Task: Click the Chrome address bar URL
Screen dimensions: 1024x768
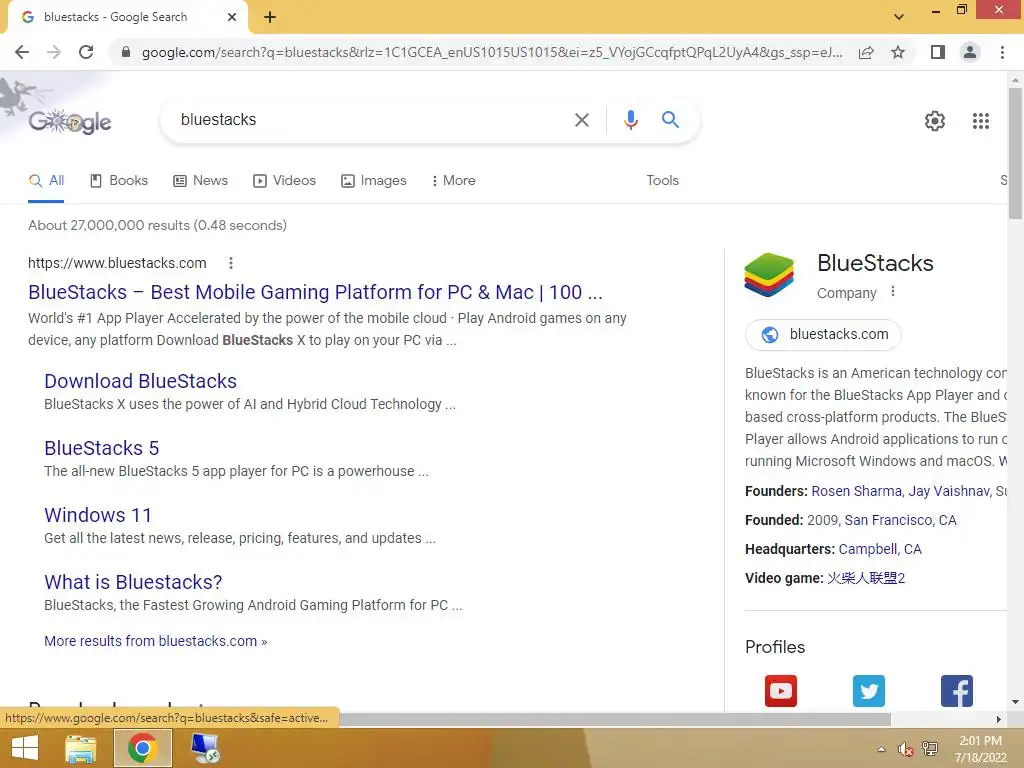Action: tap(491, 52)
